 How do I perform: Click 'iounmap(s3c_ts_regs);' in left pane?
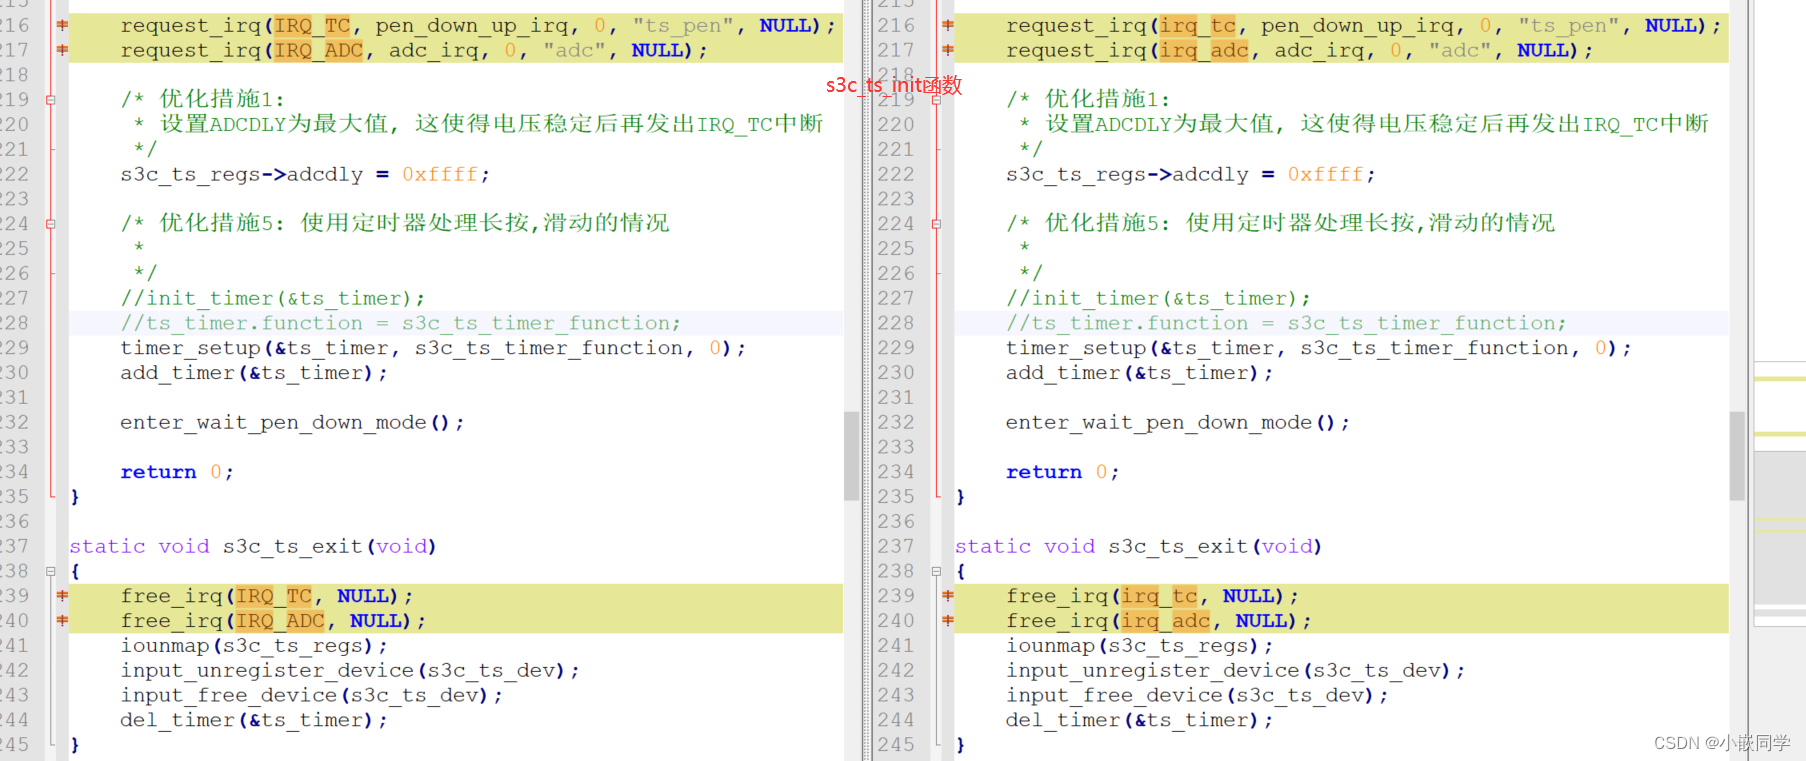[254, 646]
